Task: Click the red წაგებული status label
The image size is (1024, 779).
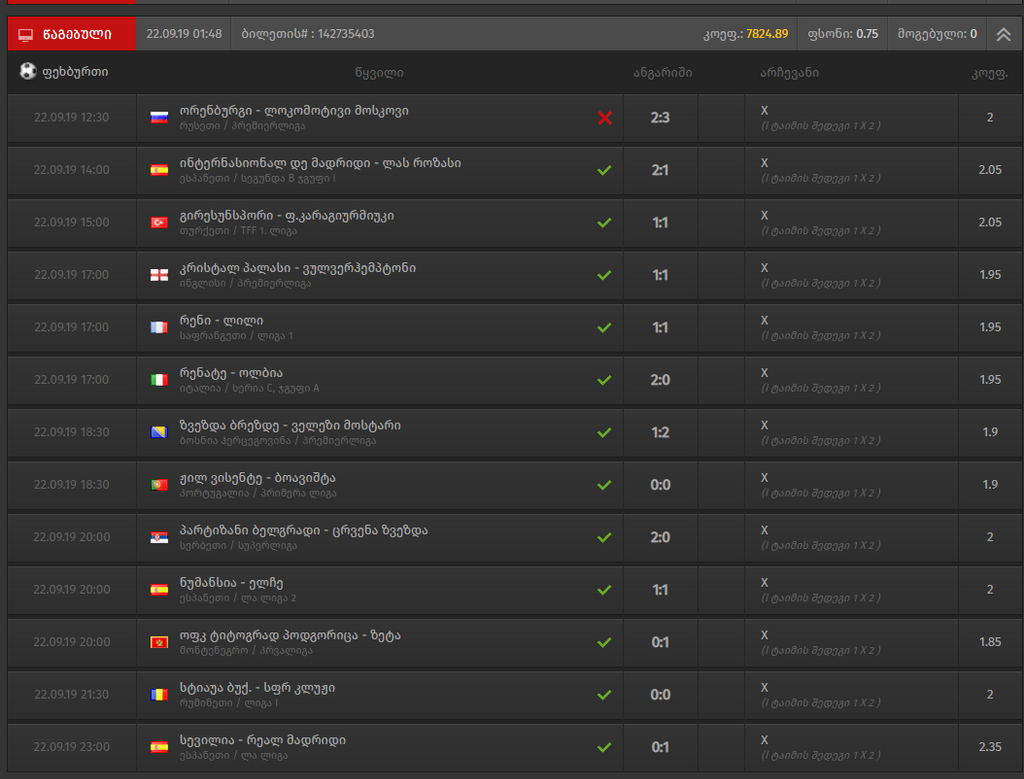Action: click(72, 34)
